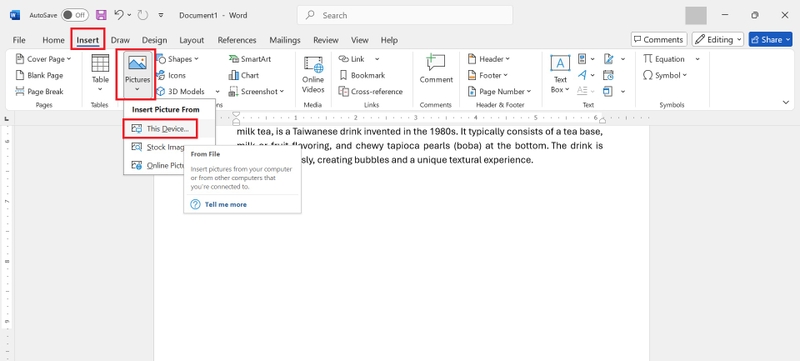Screen dimensions: 800x361
Task: Collapse the ribbon with the chevron
Action: pos(786,102)
